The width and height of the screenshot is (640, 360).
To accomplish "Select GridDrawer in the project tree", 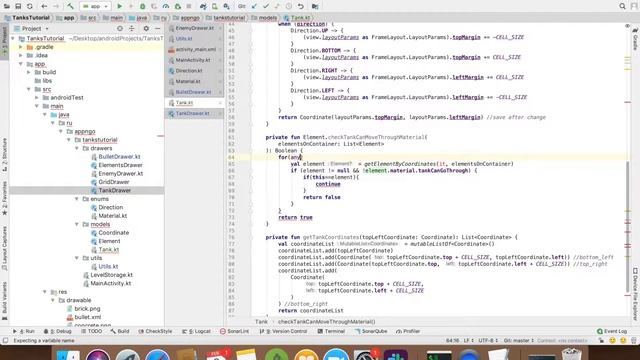I will click(x=113, y=182).
